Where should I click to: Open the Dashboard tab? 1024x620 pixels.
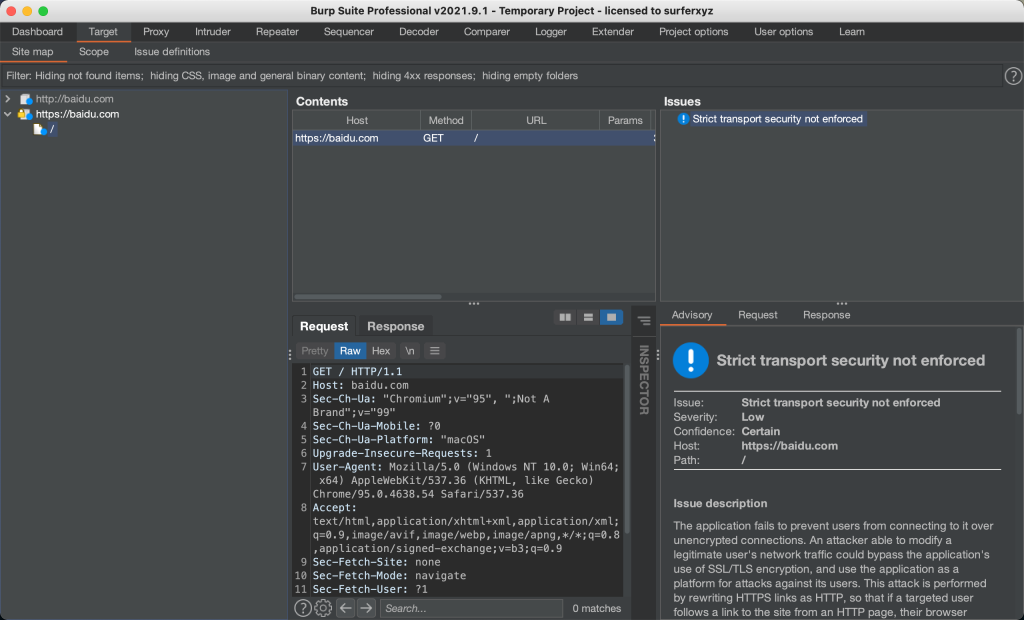(37, 31)
